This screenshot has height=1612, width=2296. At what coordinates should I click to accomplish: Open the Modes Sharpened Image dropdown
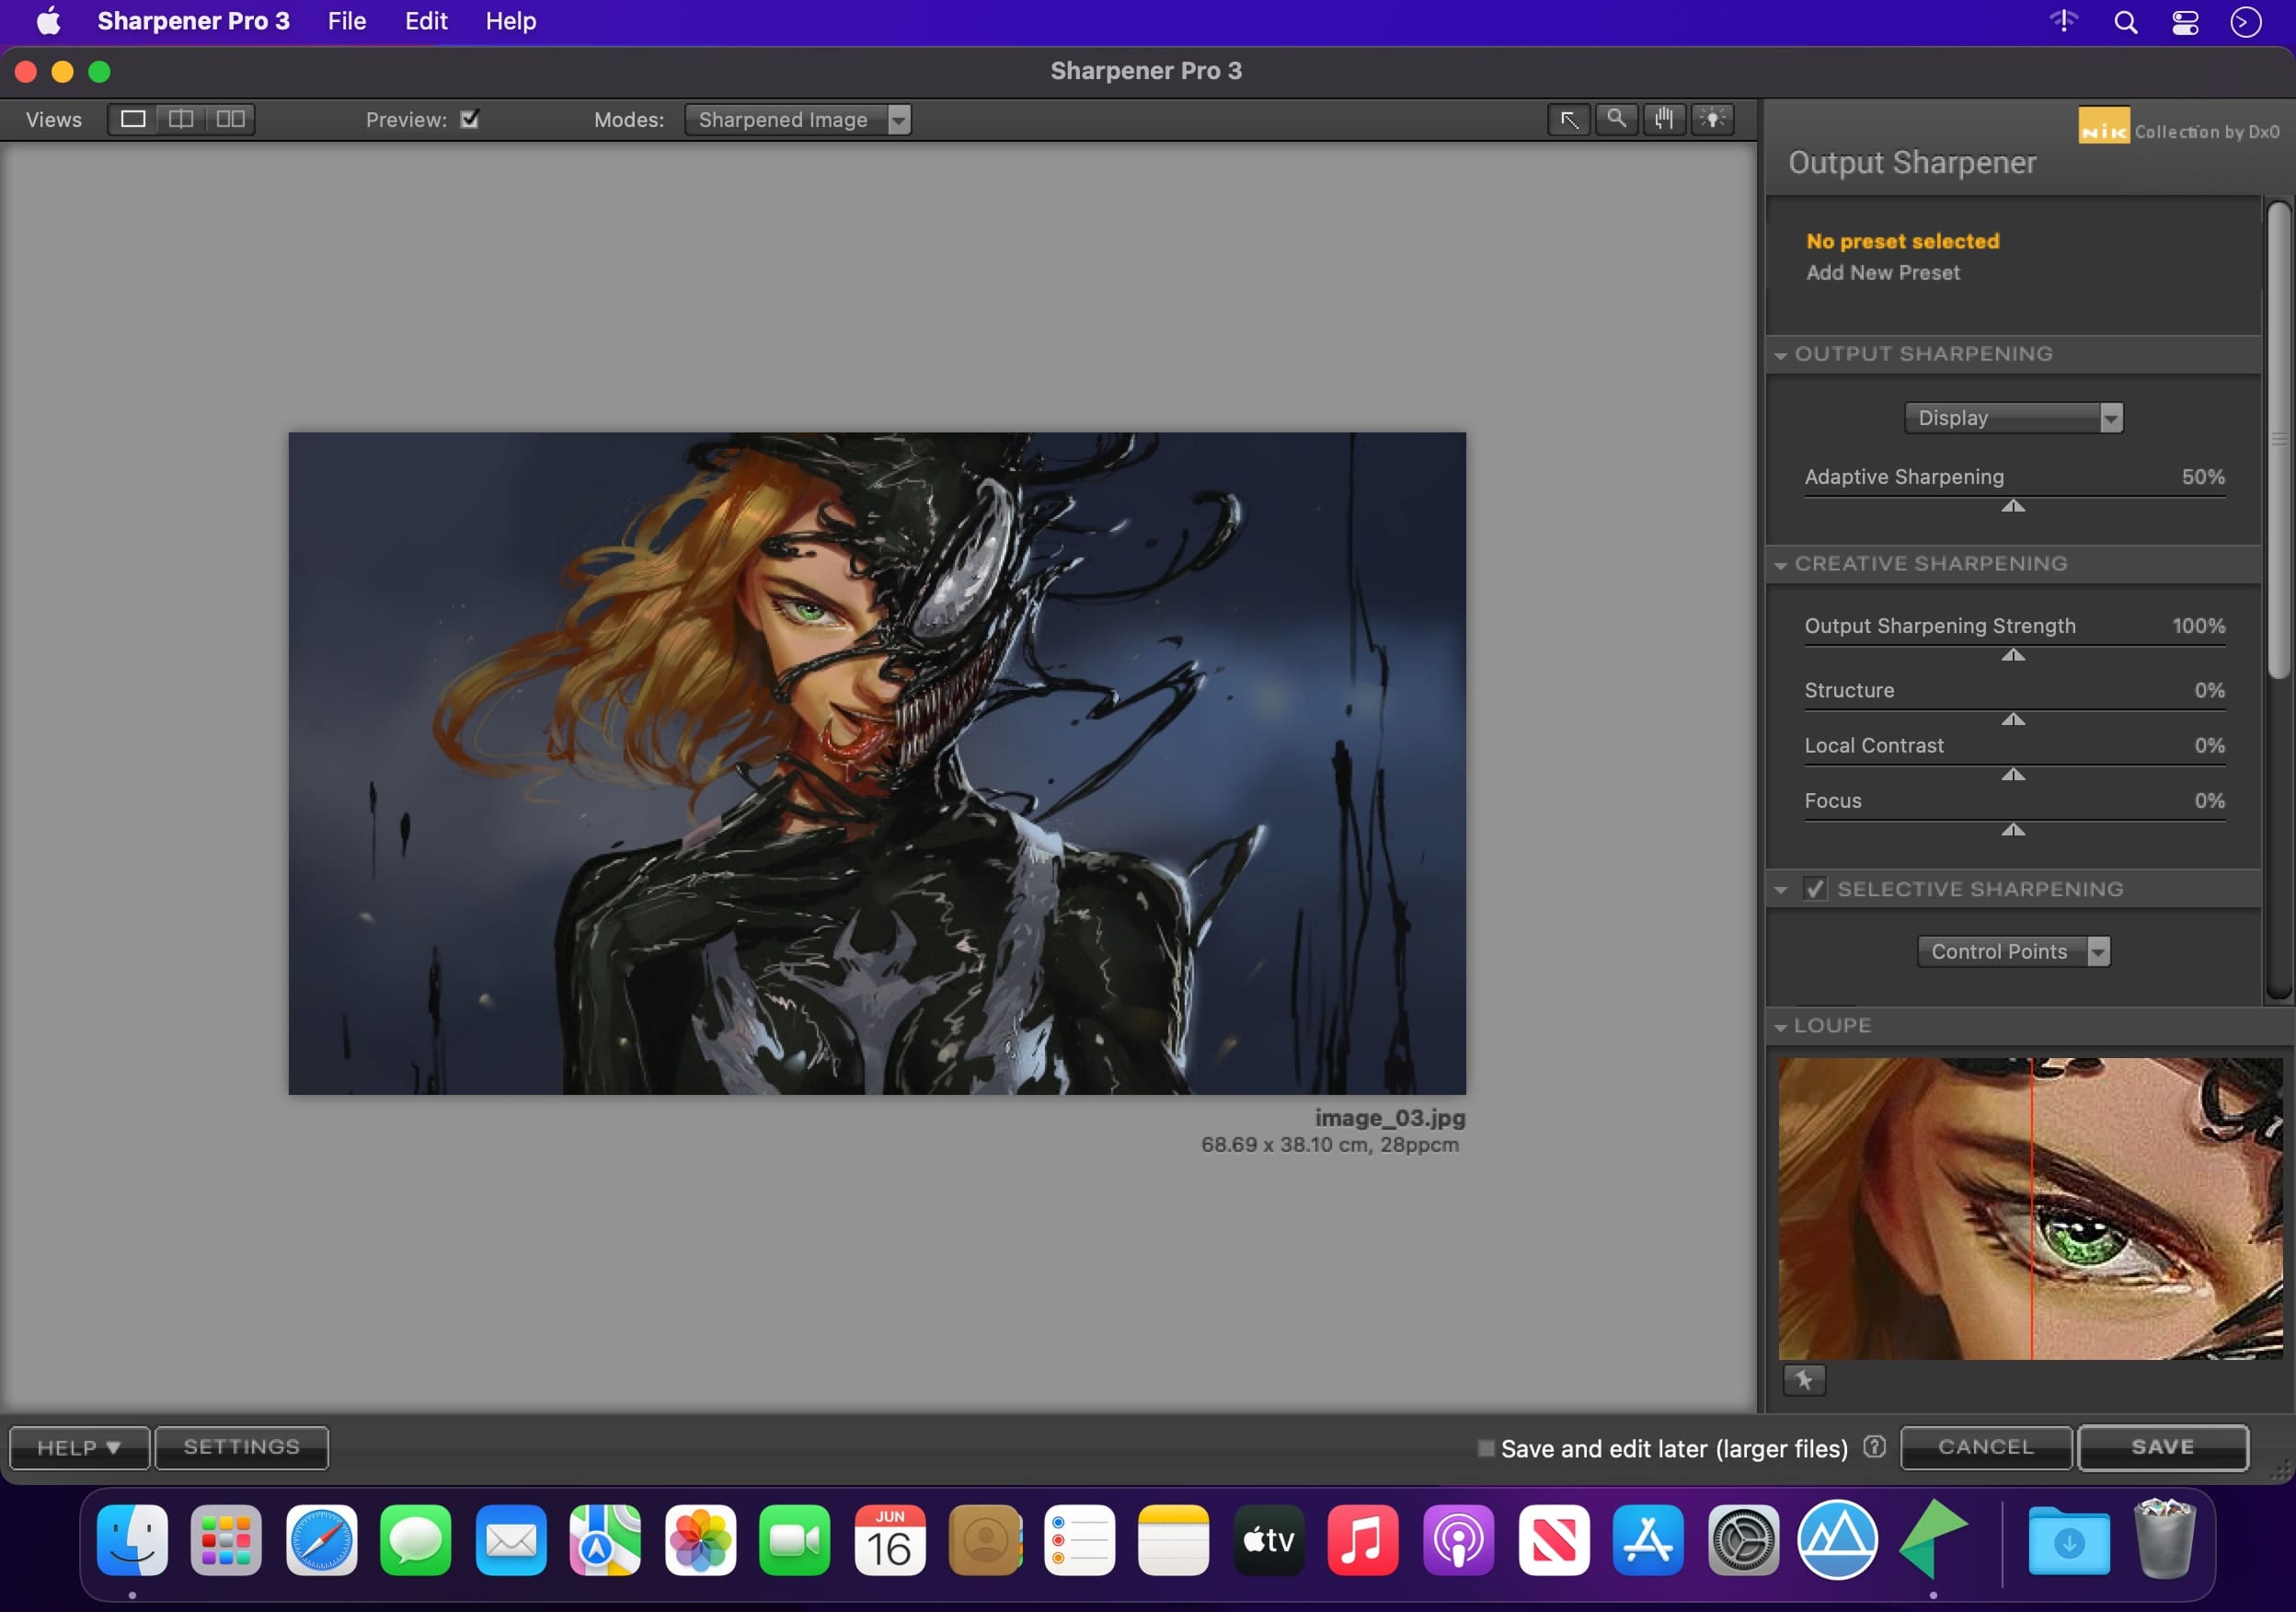click(x=797, y=120)
